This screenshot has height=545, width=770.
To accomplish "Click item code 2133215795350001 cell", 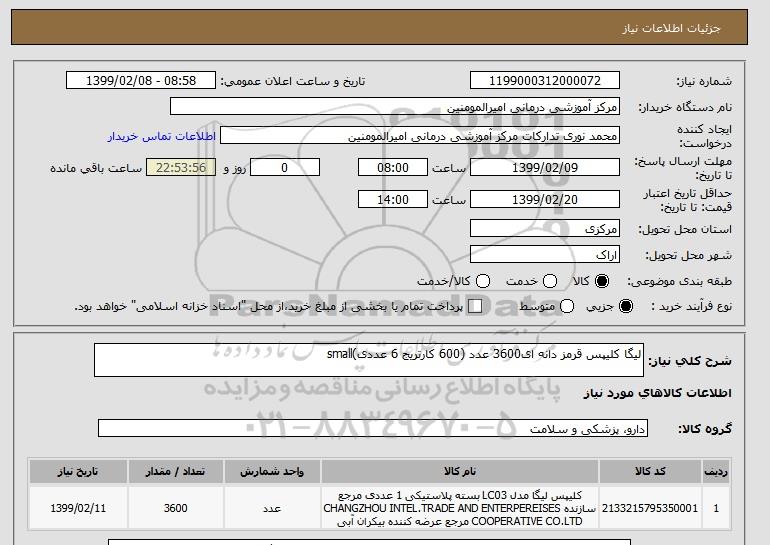I will (650, 508).
